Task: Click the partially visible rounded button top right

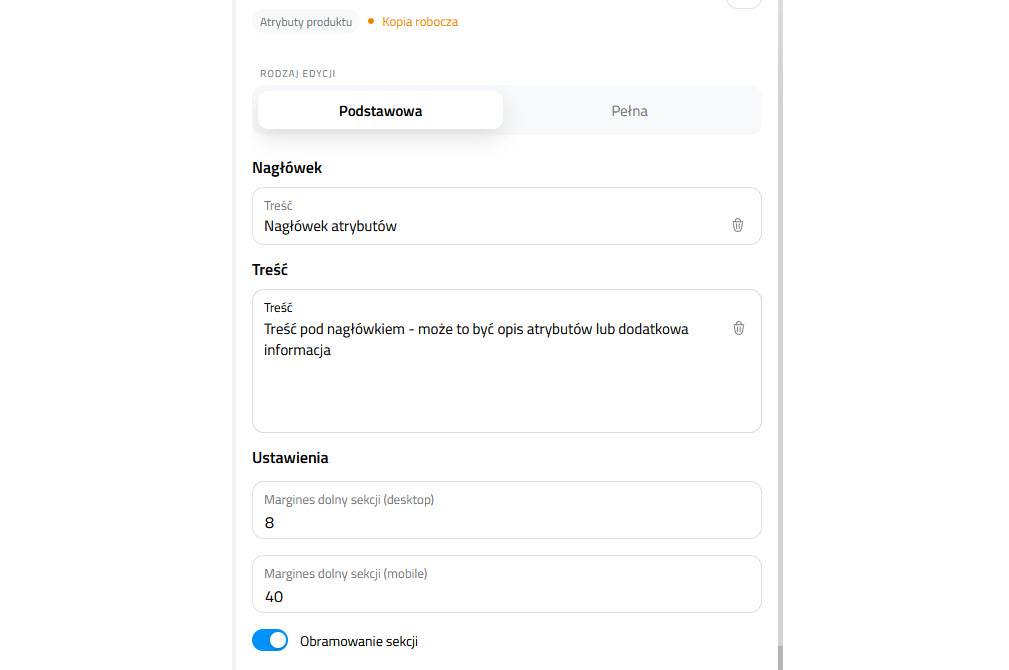Action: pyautogui.click(x=744, y=4)
